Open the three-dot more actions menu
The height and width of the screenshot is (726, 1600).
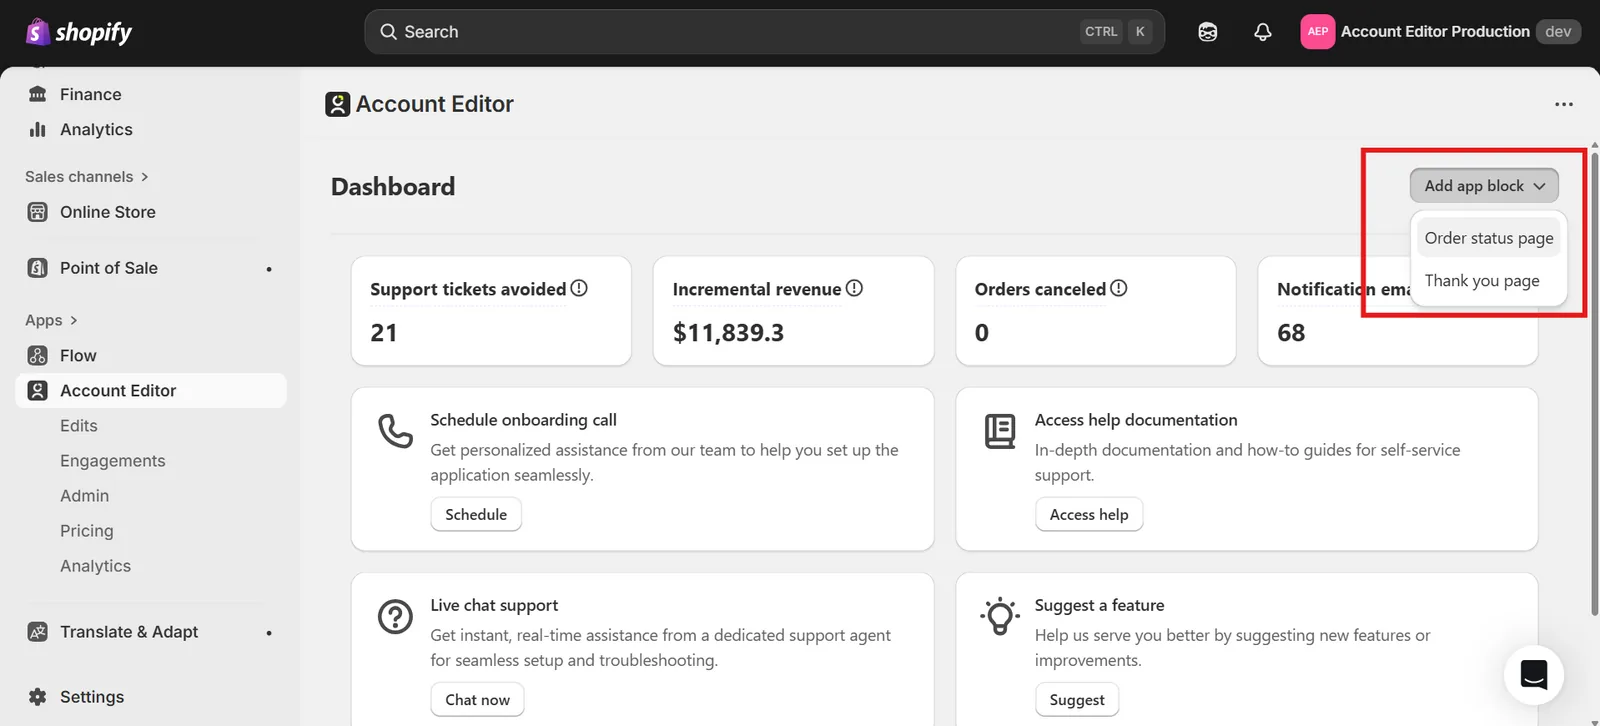1564,104
